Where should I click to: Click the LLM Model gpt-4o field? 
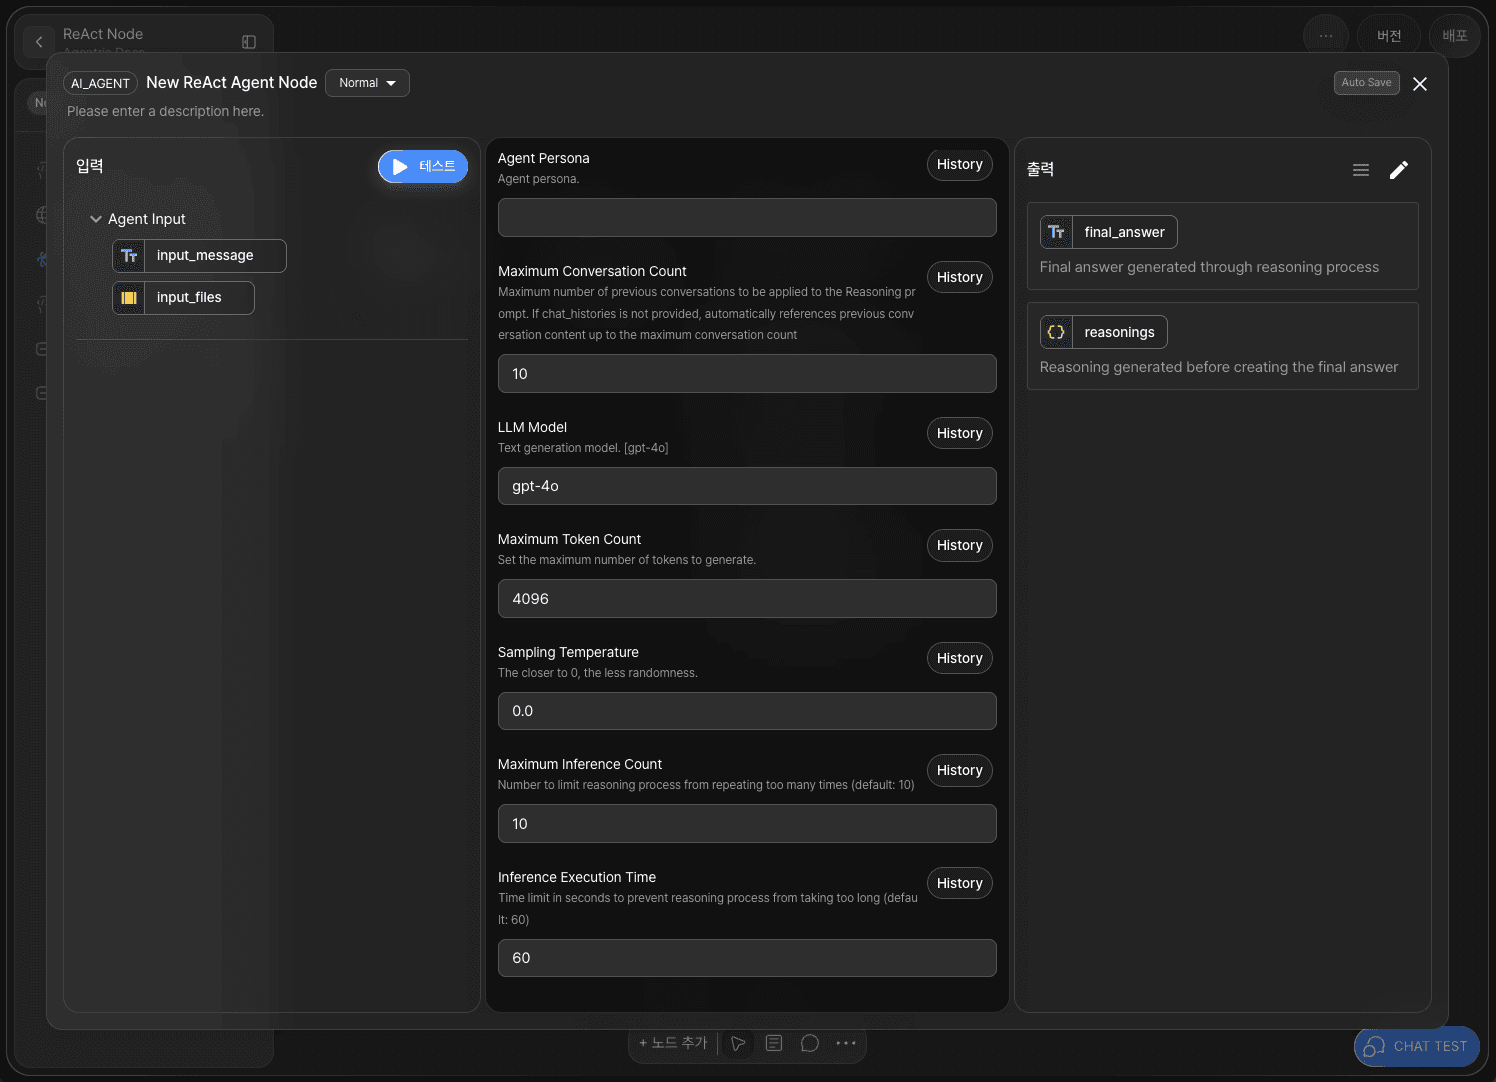pos(747,486)
